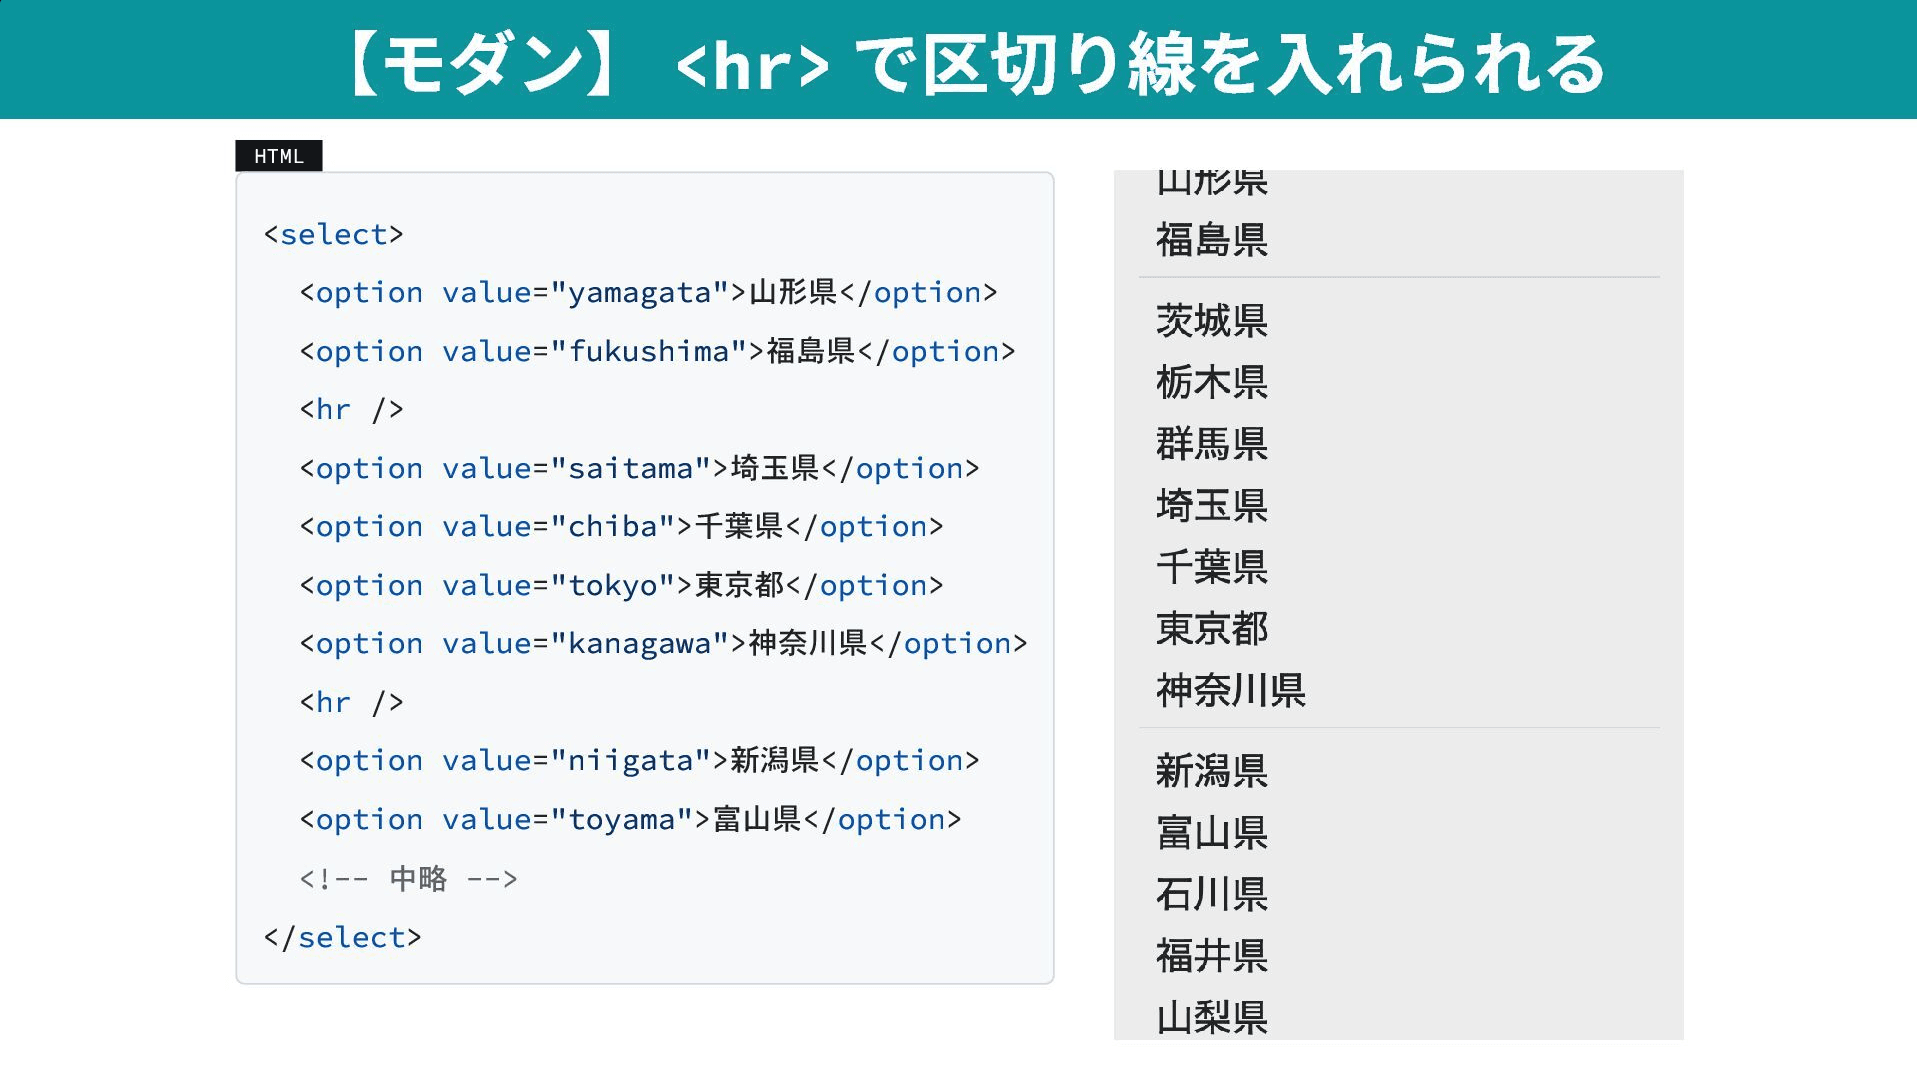Select 富山県 in the list
This screenshot has width=1917, height=1068.
(x=1210, y=832)
